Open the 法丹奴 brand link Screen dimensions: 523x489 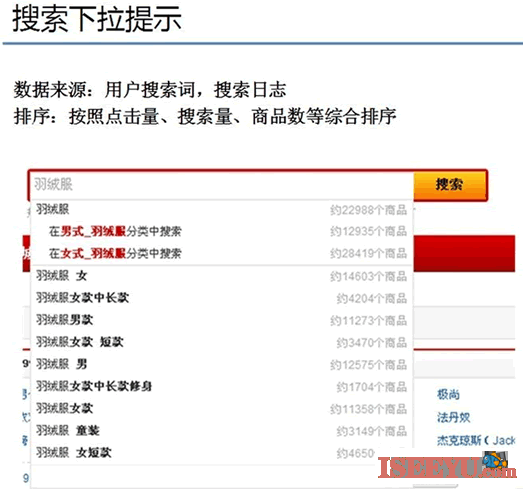point(454,417)
